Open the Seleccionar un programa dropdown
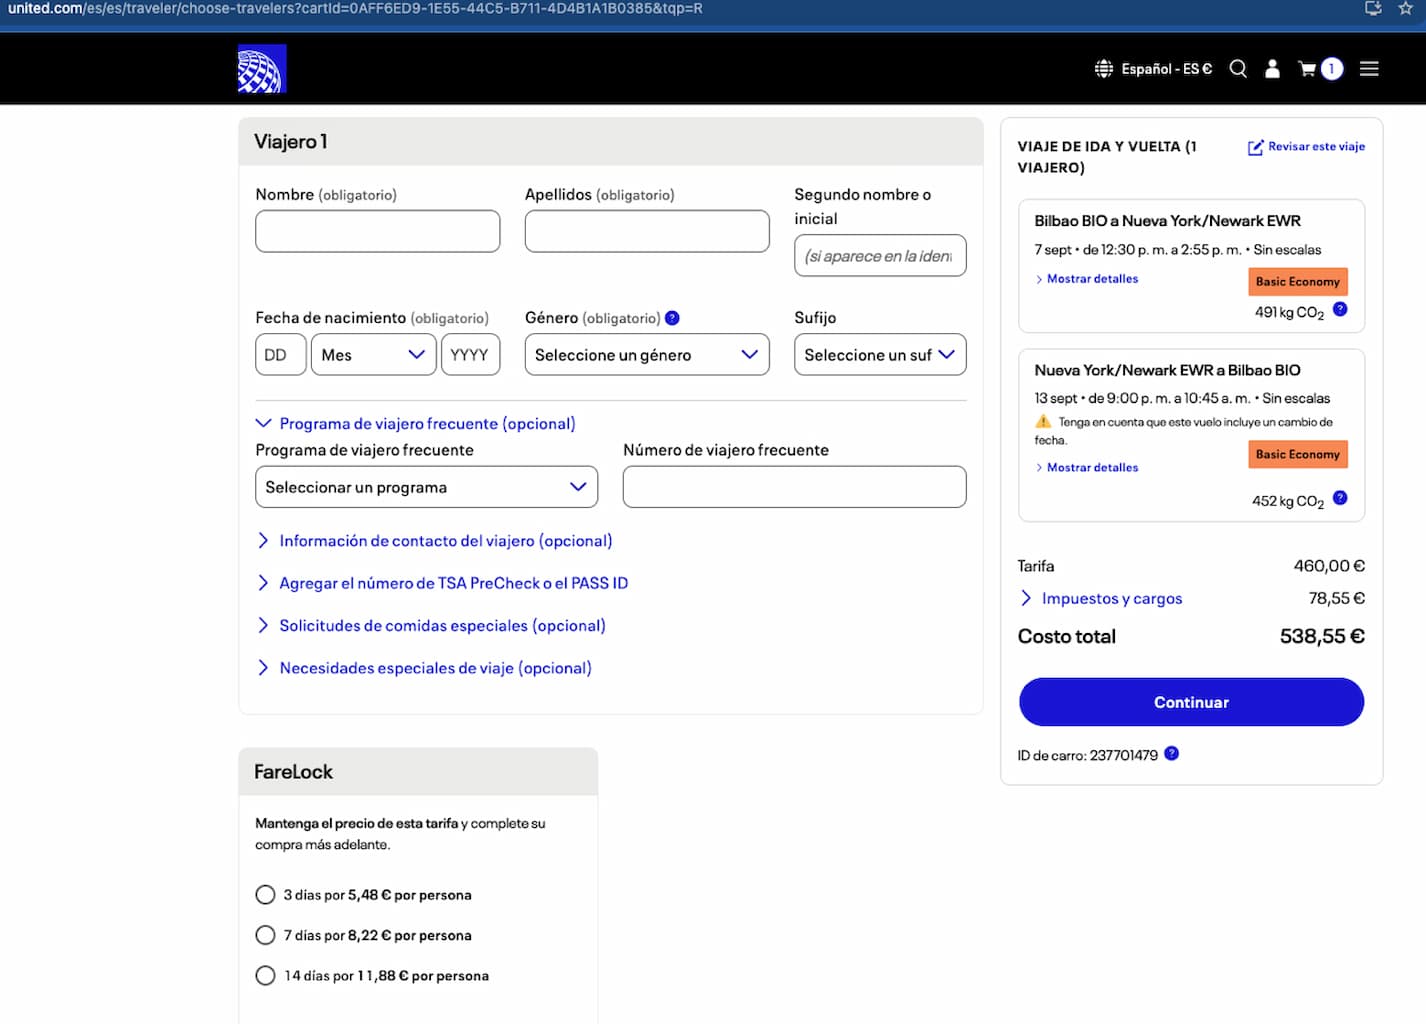Image resolution: width=1426 pixels, height=1024 pixels. pyautogui.click(x=426, y=487)
